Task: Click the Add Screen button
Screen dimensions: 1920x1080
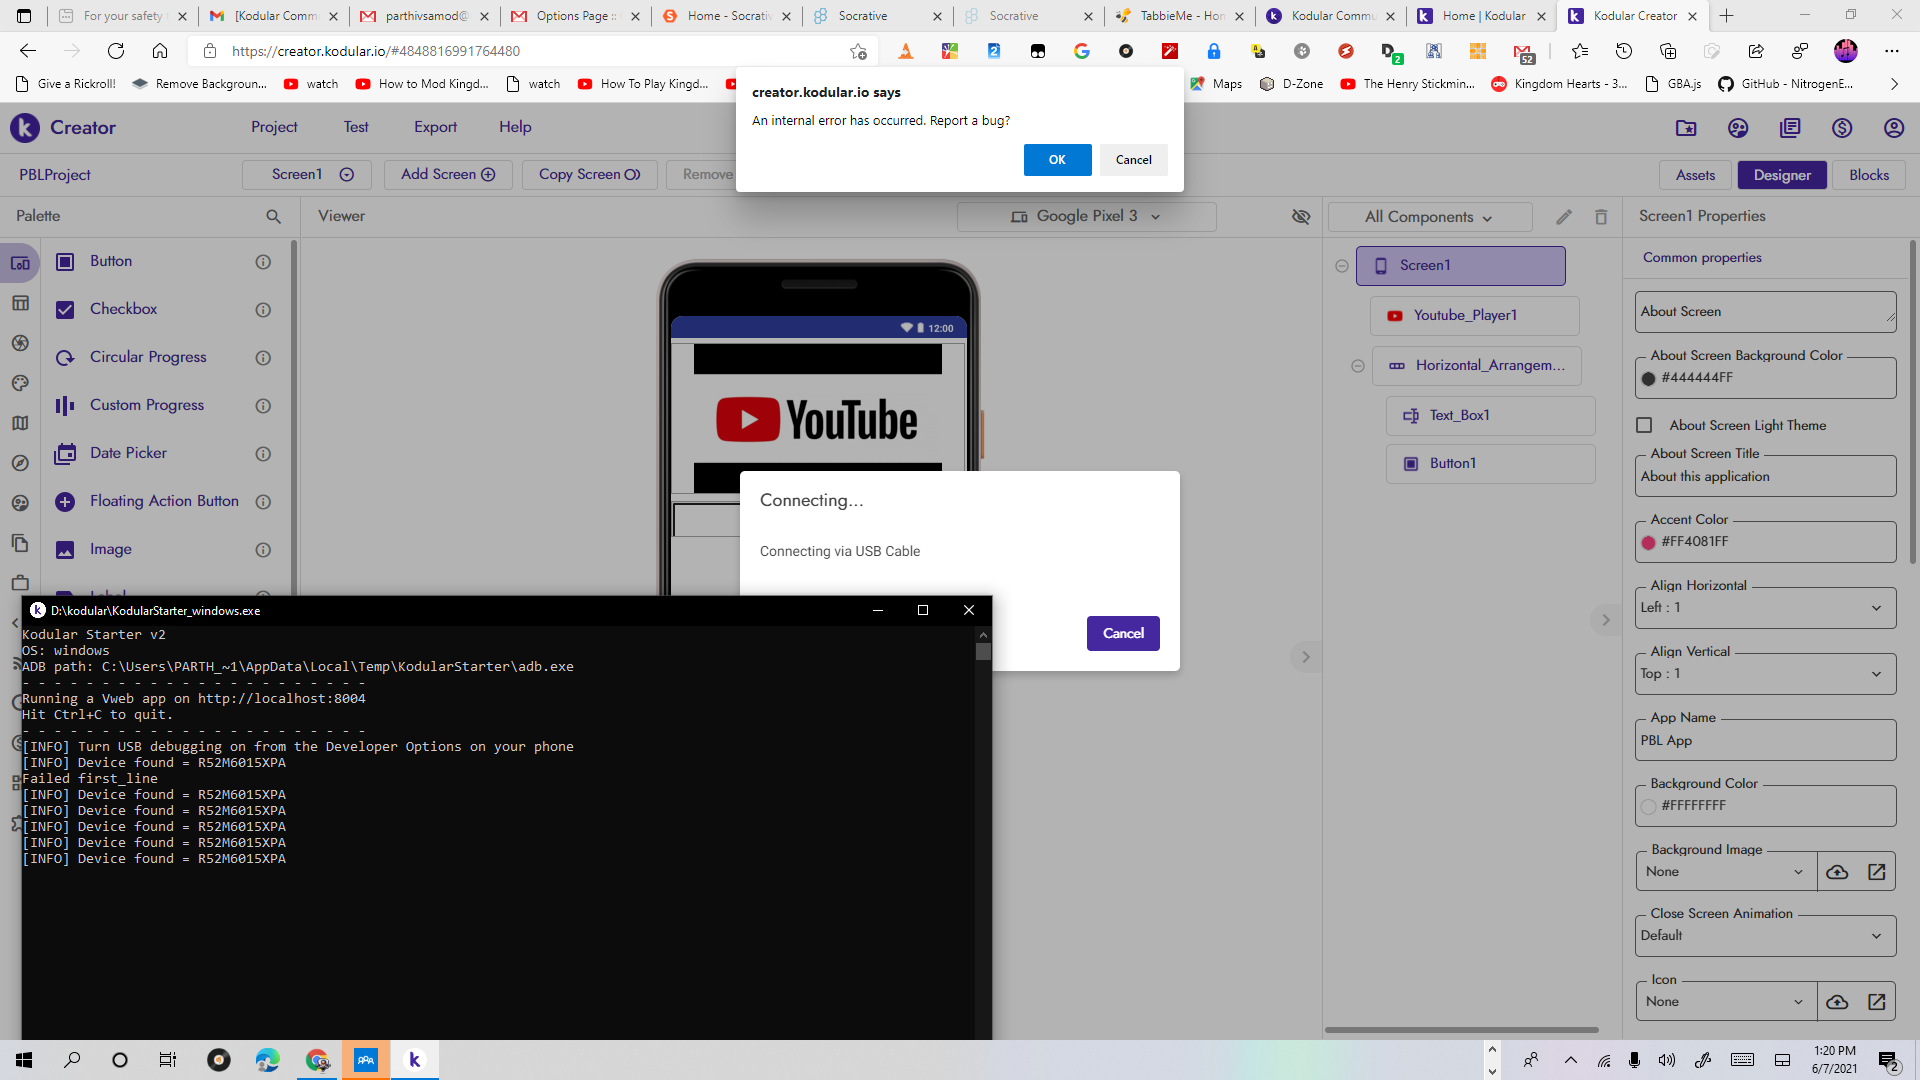Action: [448, 175]
